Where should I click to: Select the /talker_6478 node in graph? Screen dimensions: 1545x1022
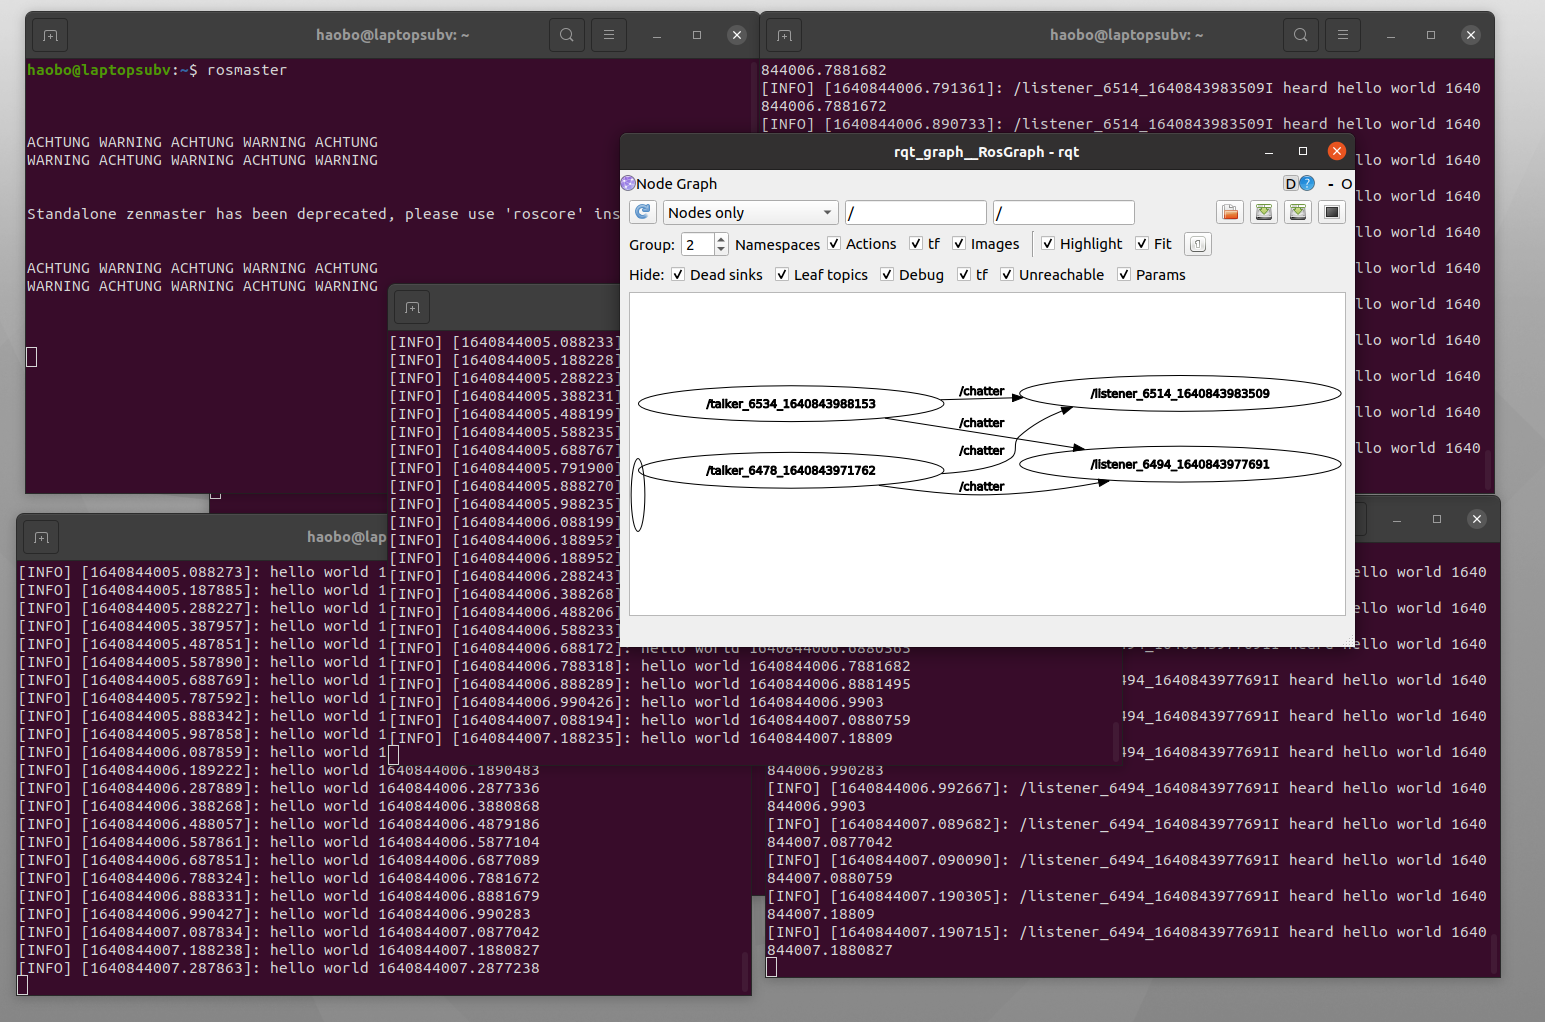pyautogui.click(x=790, y=471)
